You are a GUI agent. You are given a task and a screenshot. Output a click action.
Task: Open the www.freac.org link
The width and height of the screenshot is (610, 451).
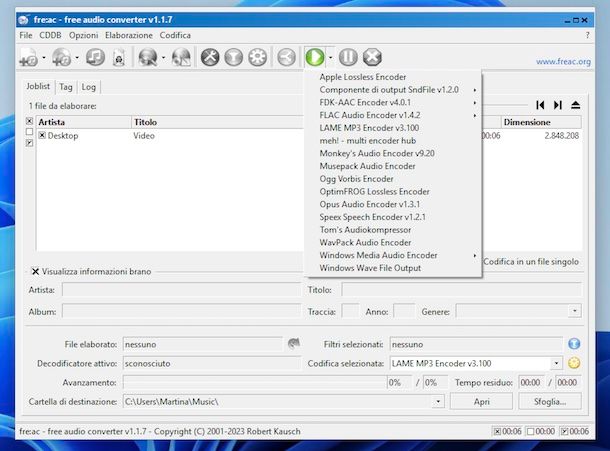coord(563,61)
